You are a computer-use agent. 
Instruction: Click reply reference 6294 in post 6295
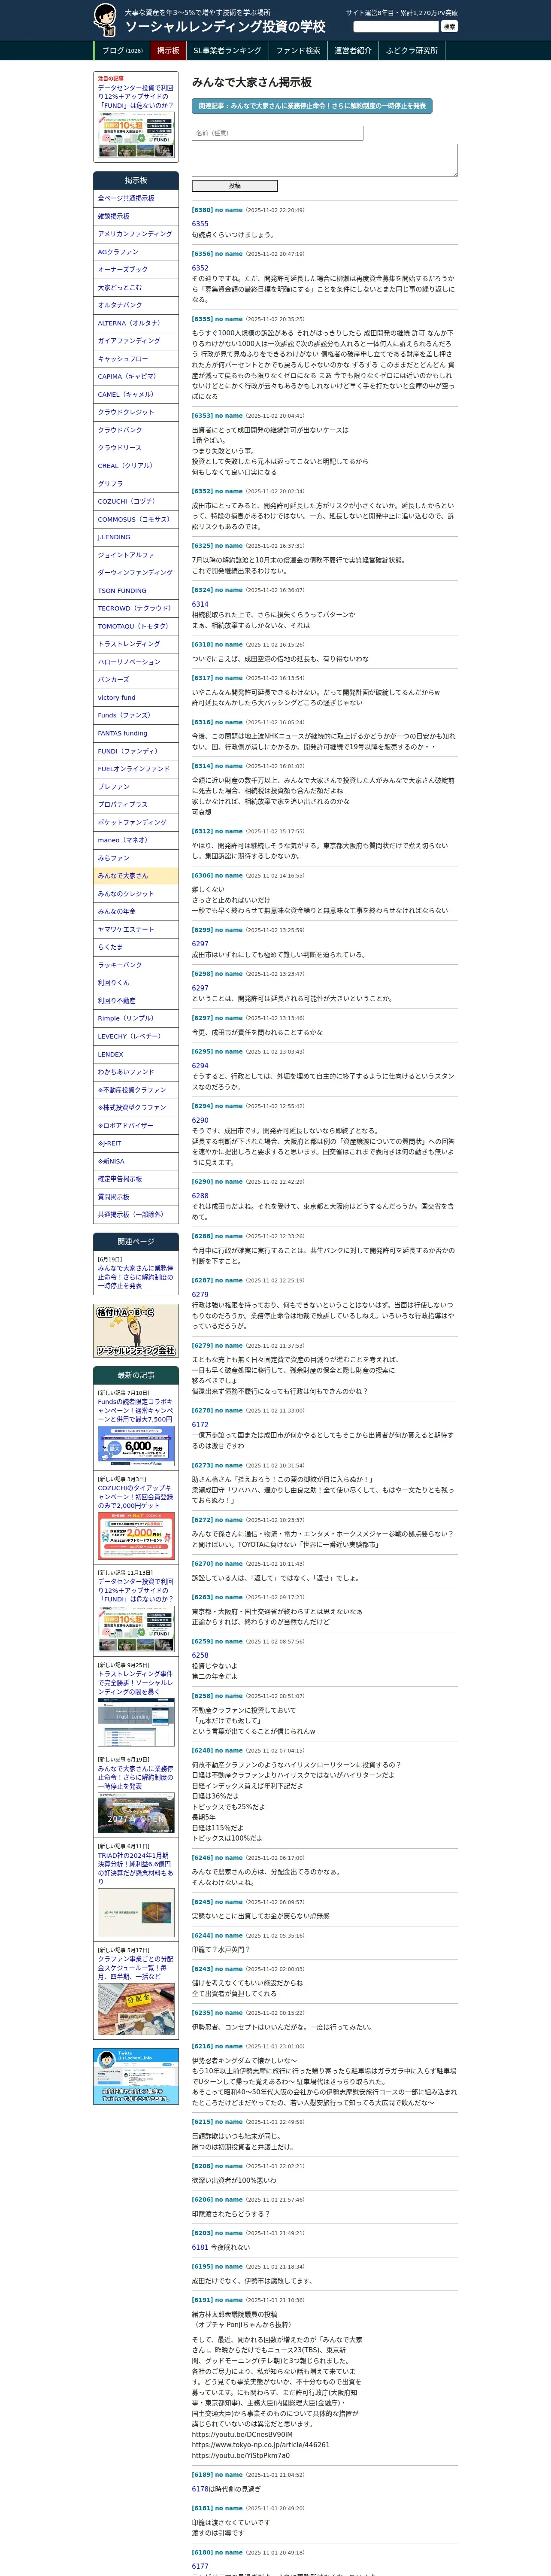coord(200,1066)
